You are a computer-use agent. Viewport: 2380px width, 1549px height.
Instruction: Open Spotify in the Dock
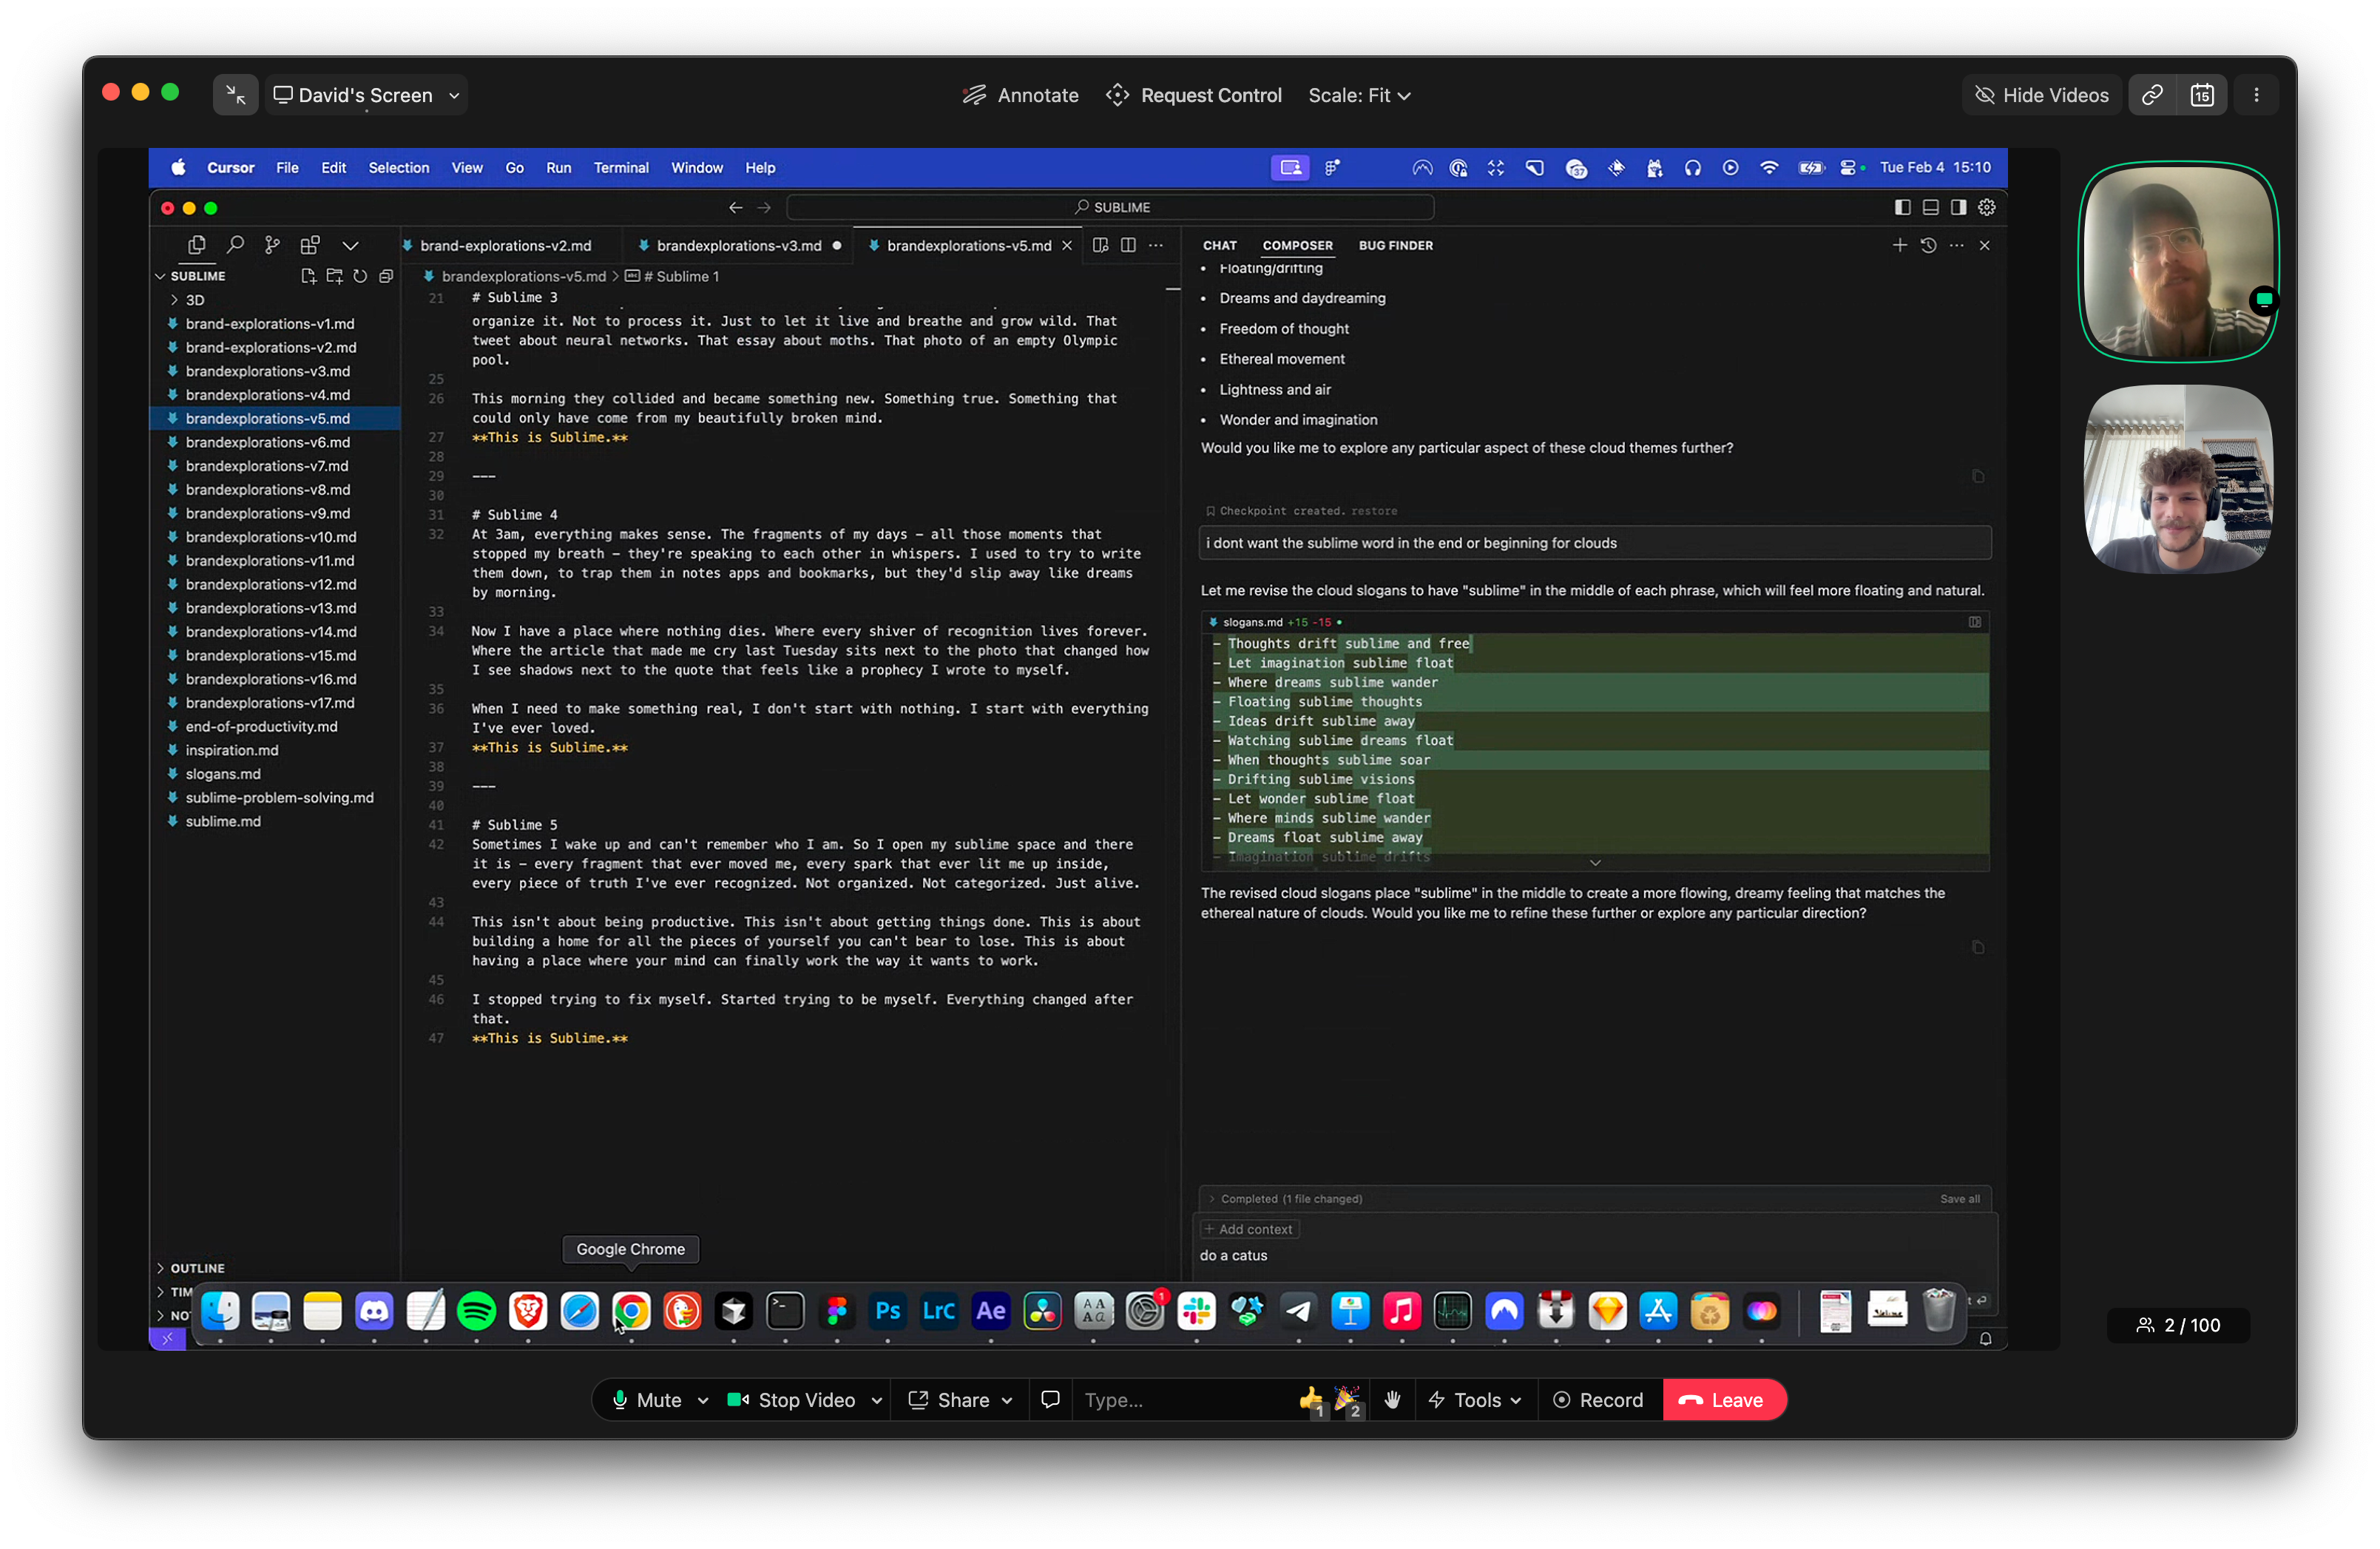pos(476,1311)
